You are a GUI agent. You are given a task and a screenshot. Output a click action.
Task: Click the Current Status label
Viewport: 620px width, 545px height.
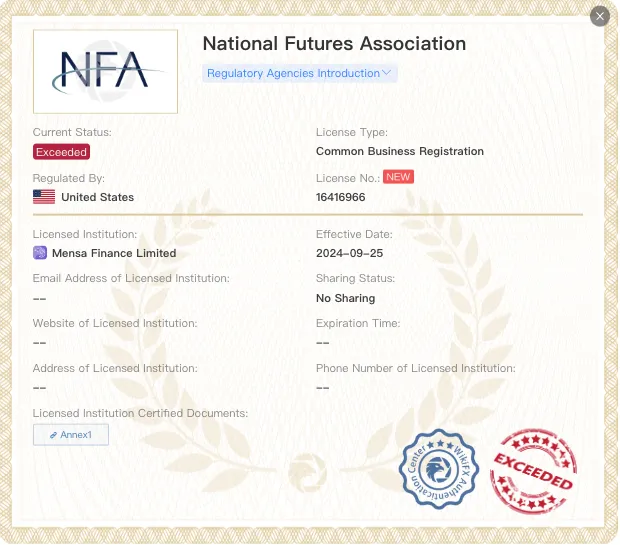[x=72, y=132]
